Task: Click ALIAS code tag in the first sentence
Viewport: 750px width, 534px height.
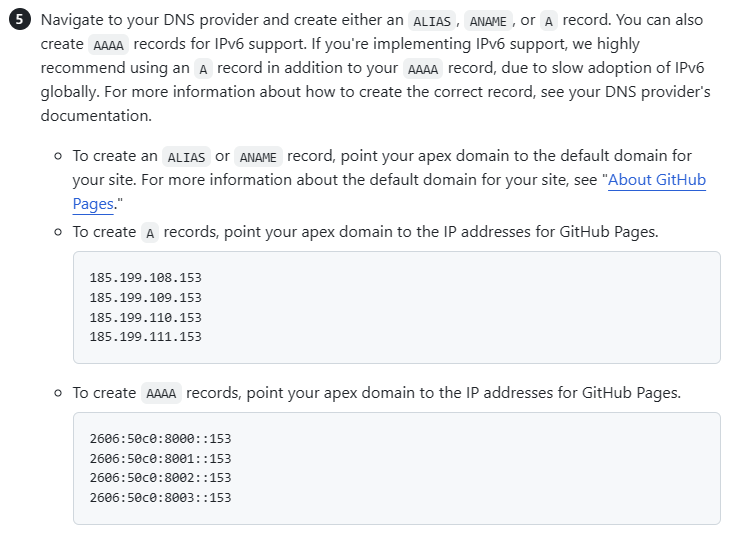Action: (432, 21)
